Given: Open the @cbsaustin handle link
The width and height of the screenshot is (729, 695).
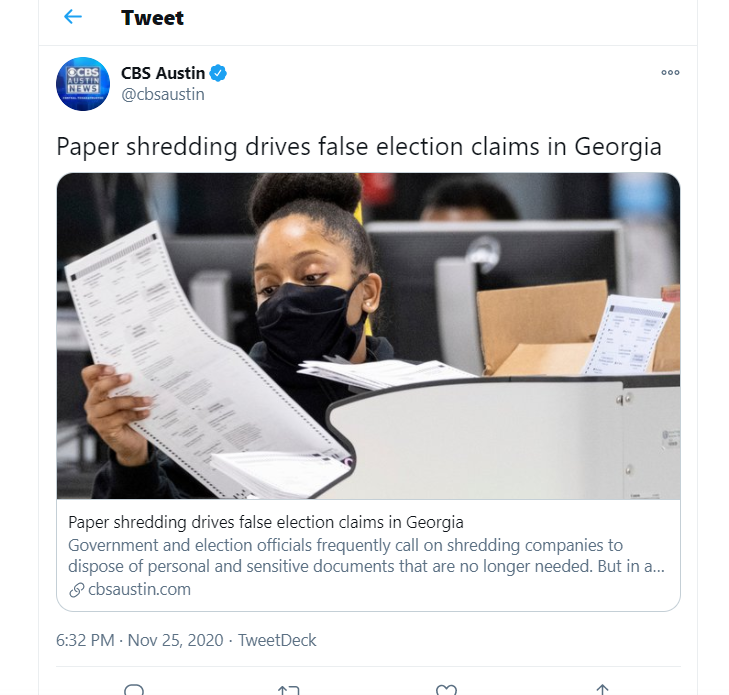Looking at the screenshot, I should click(x=163, y=94).
